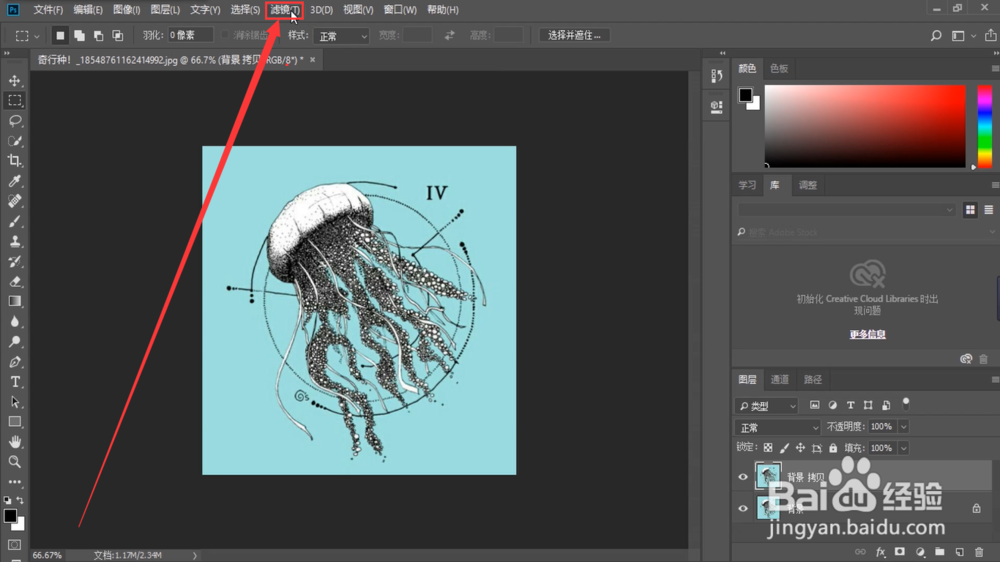Open the library selection dropdown

point(846,209)
